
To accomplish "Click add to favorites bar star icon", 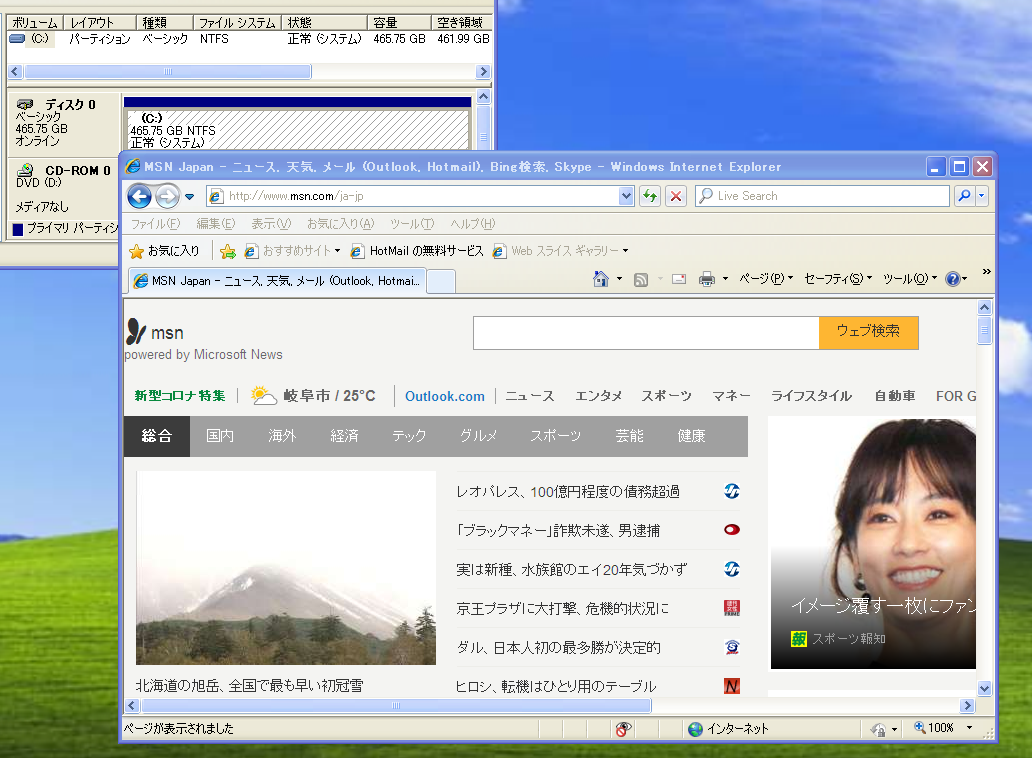I will [228, 251].
